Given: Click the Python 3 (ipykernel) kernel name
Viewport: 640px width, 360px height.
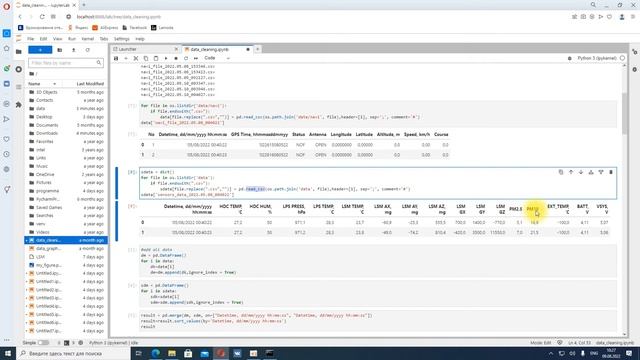Looking at the screenshot, I should pyautogui.click(x=597, y=58).
